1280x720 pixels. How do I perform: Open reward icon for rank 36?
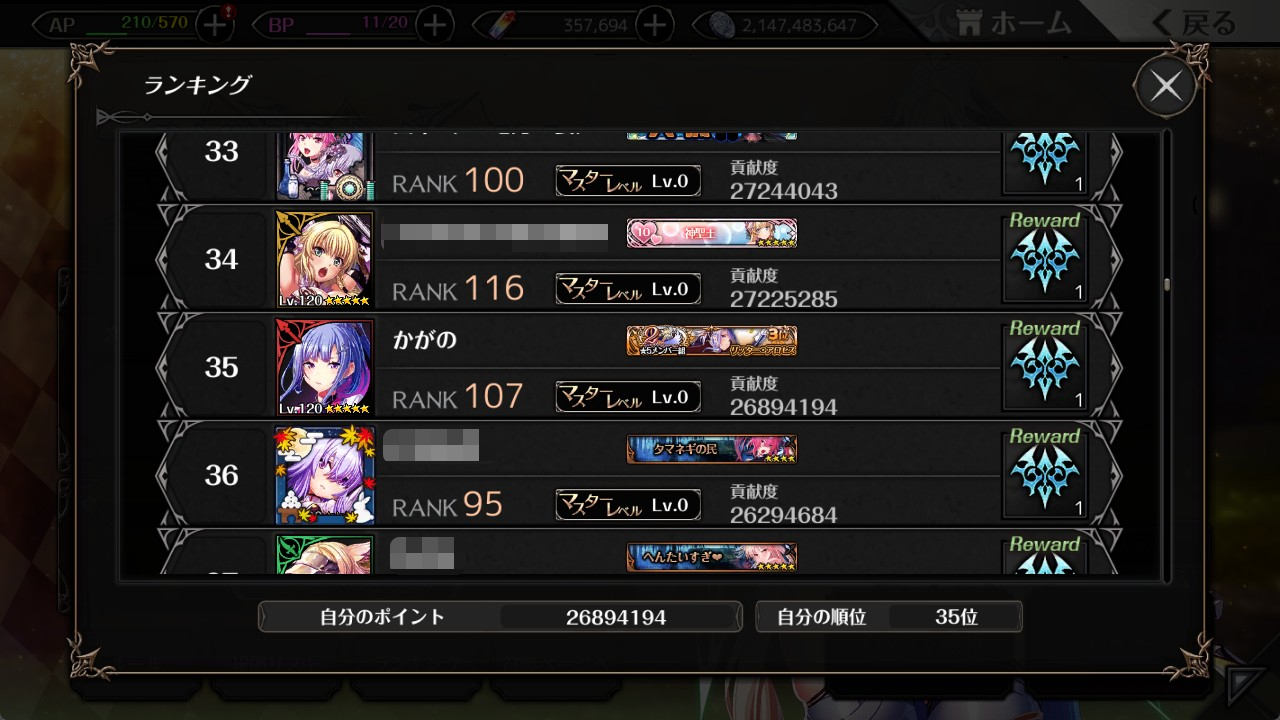(1044, 474)
